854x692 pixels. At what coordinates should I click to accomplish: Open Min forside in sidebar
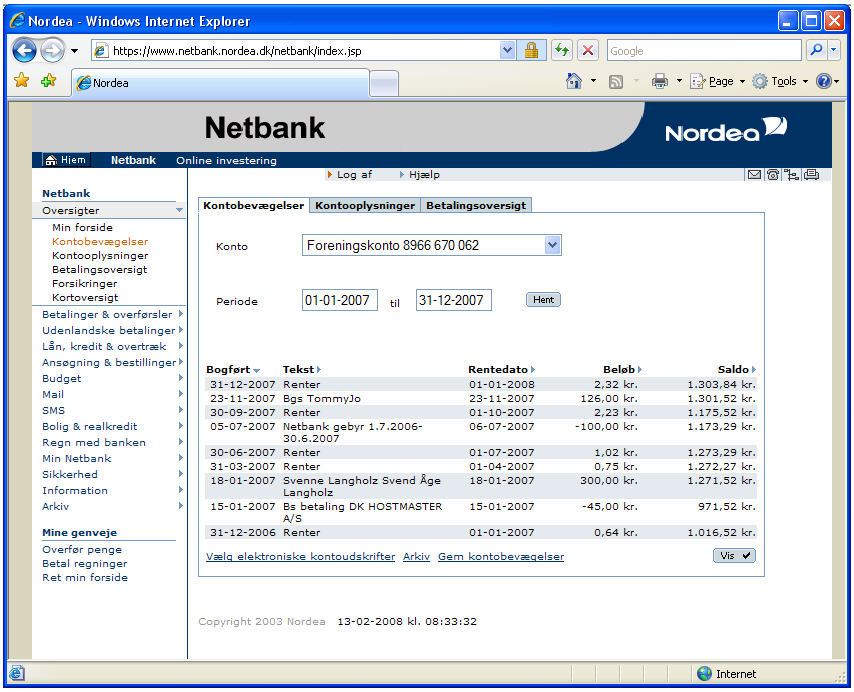(82, 227)
